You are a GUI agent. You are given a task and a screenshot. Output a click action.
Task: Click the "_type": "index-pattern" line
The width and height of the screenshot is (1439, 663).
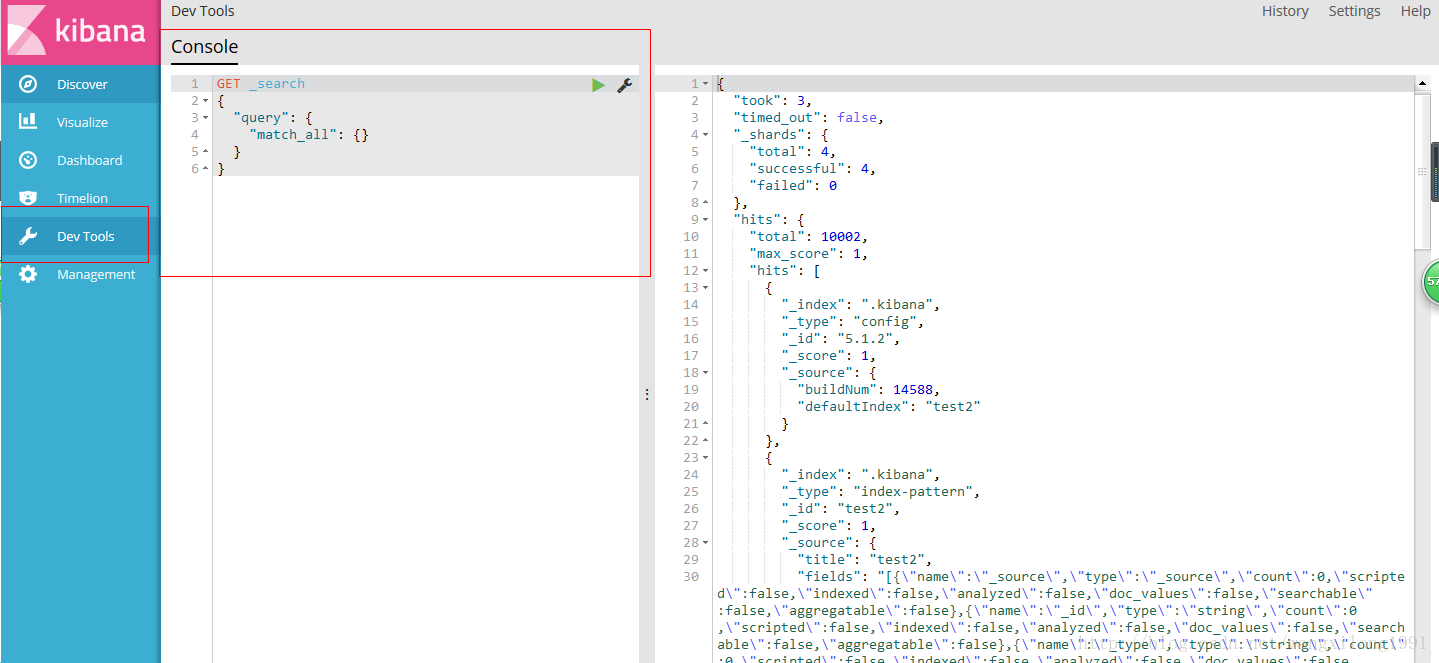pos(881,492)
